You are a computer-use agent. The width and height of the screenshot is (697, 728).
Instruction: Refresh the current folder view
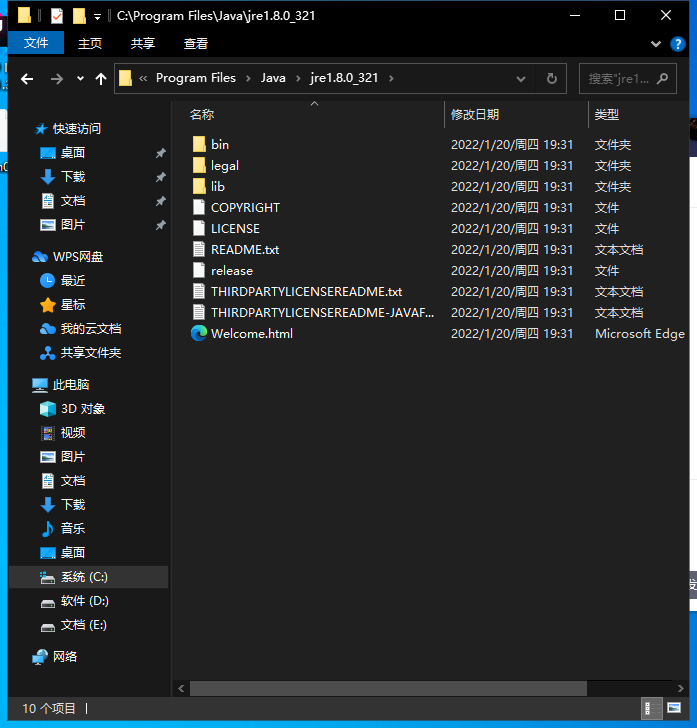point(551,78)
